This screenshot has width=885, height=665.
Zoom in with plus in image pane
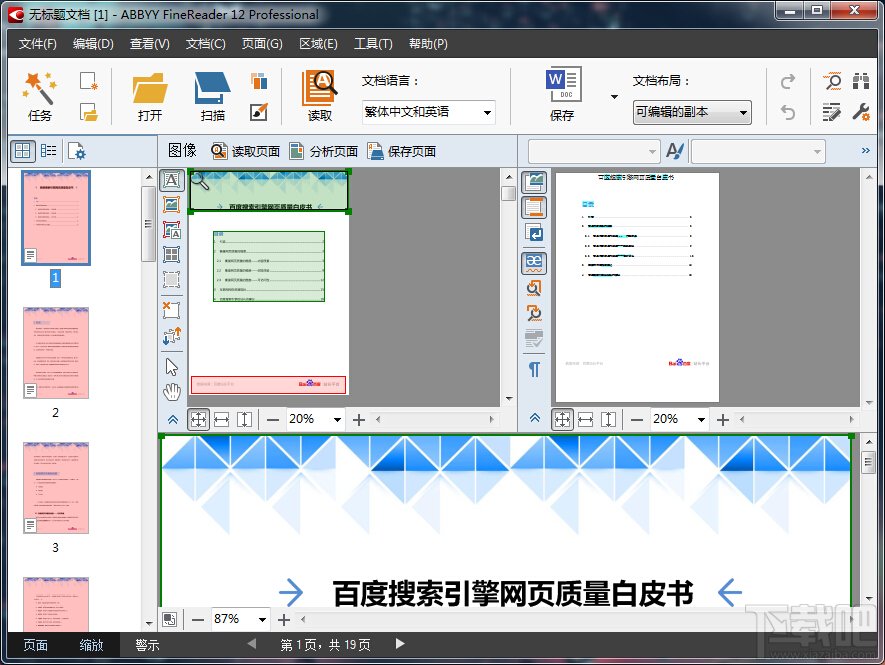pos(358,419)
